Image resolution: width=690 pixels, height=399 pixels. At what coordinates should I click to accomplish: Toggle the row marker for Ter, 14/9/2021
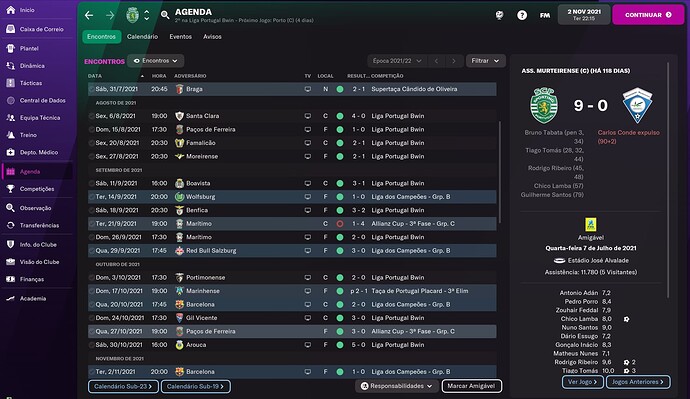(x=92, y=197)
